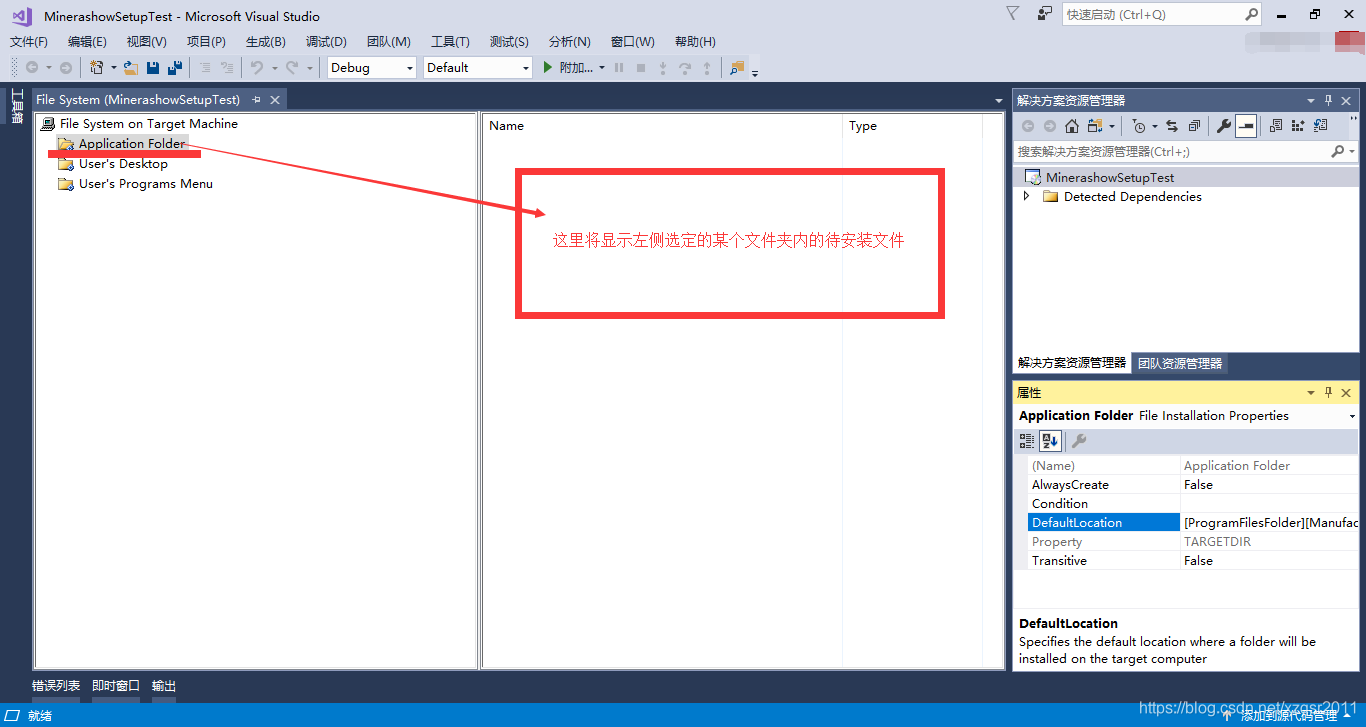
Task: Pin the File System document tab
Action: coord(257,100)
